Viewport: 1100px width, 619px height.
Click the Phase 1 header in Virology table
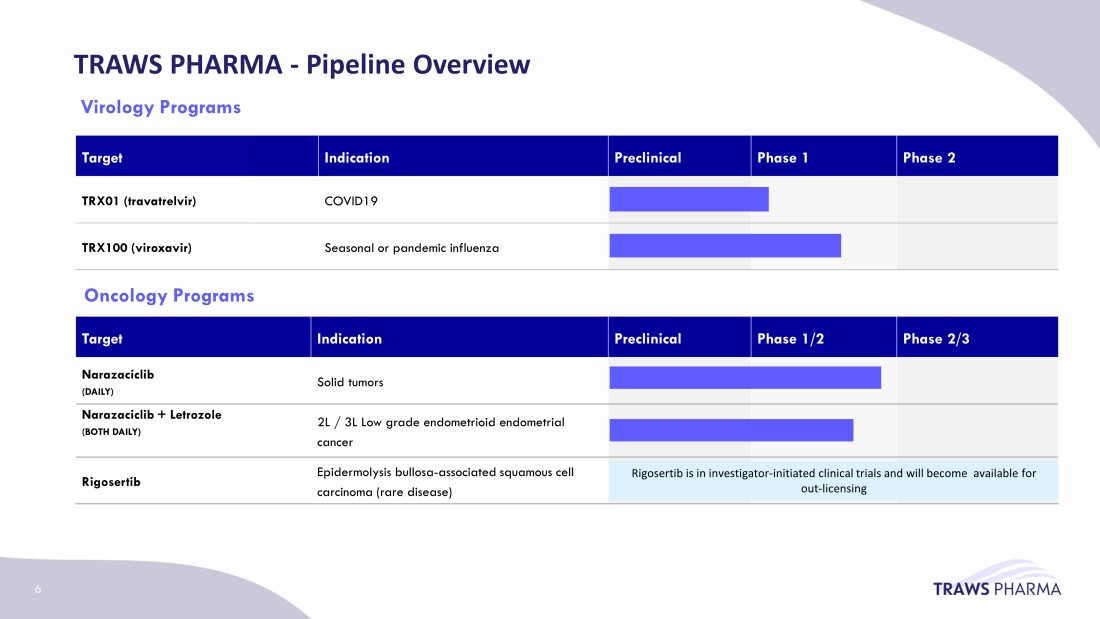coord(783,157)
